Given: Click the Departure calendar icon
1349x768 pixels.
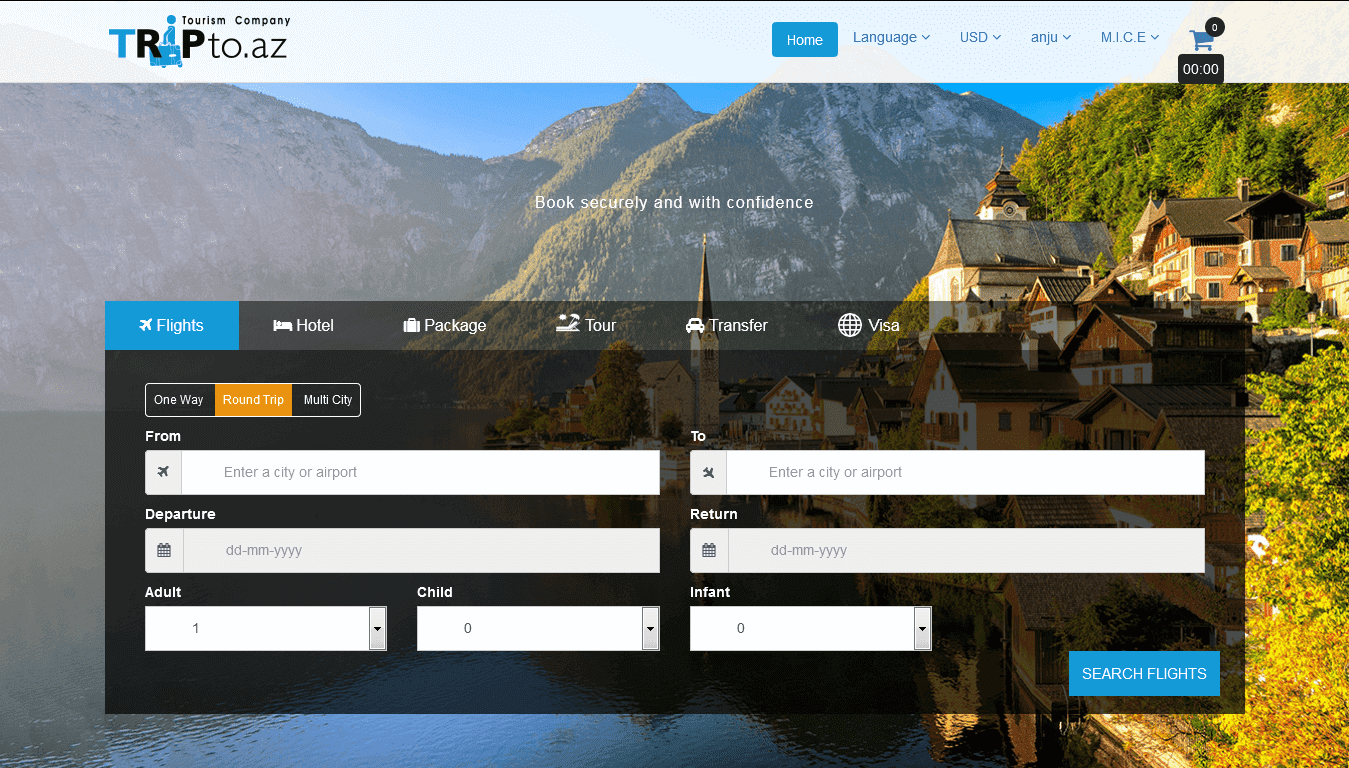Looking at the screenshot, I should click(x=164, y=550).
